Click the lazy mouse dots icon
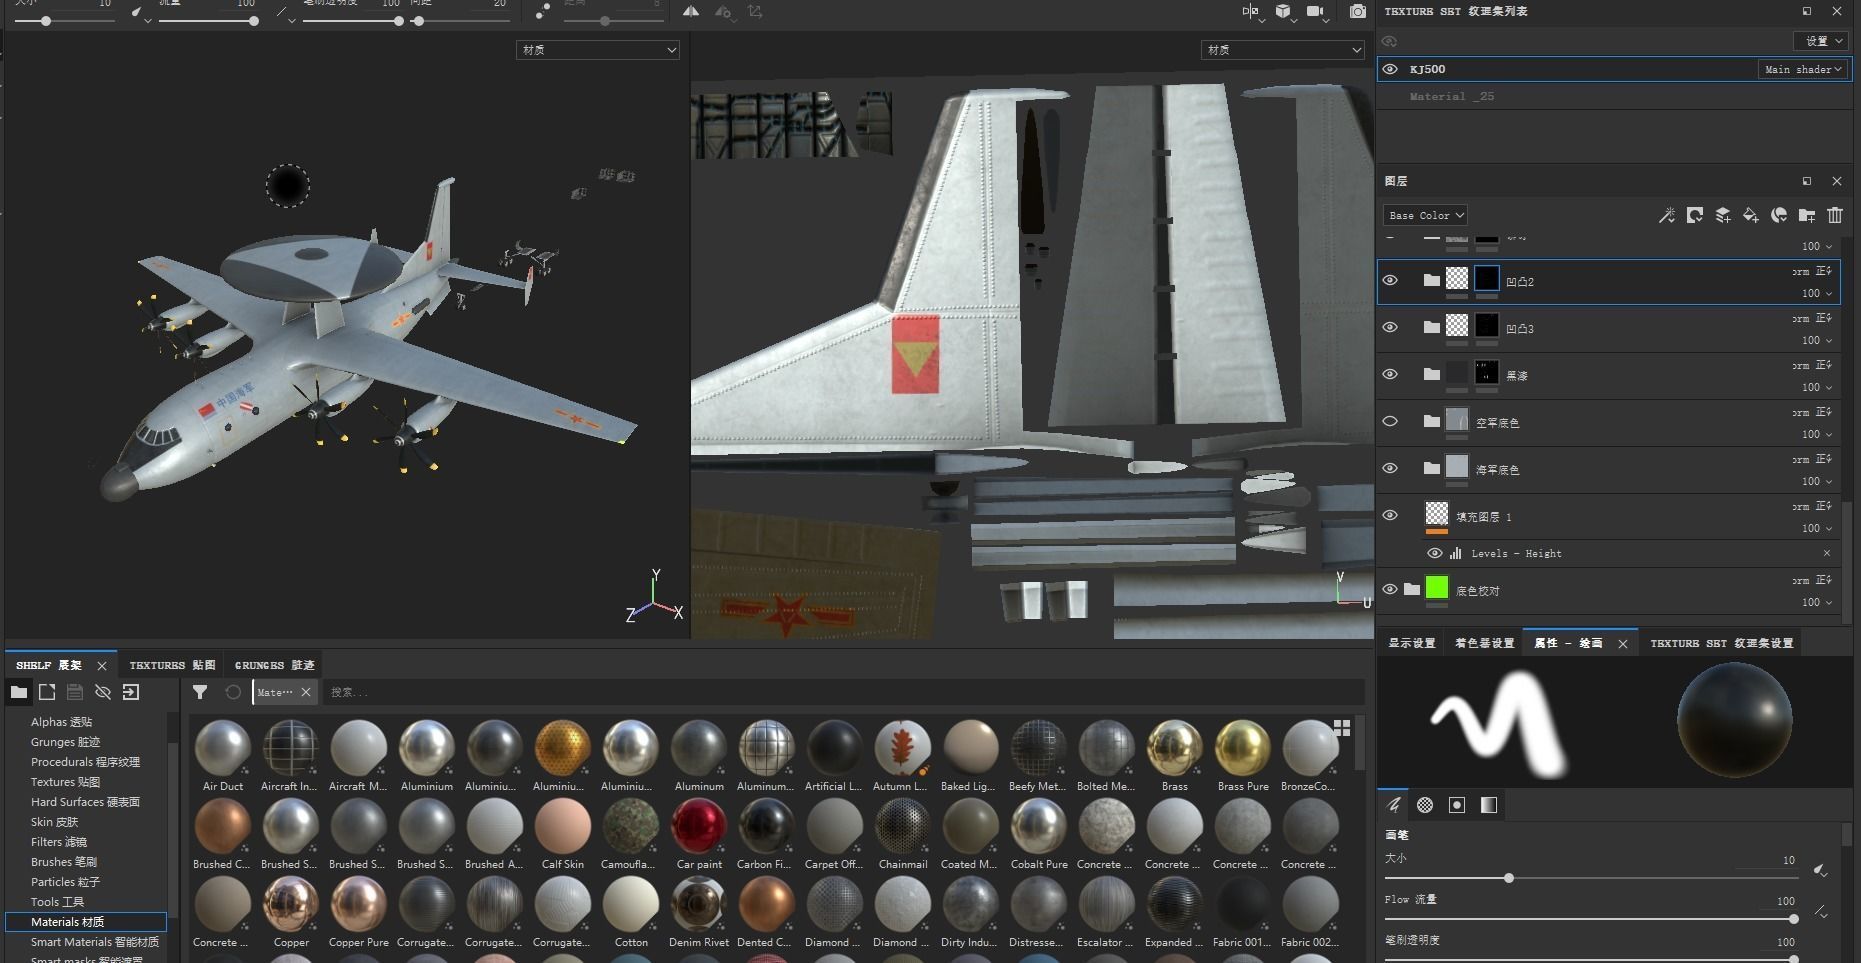The width and height of the screenshot is (1861, 963). 542,11
